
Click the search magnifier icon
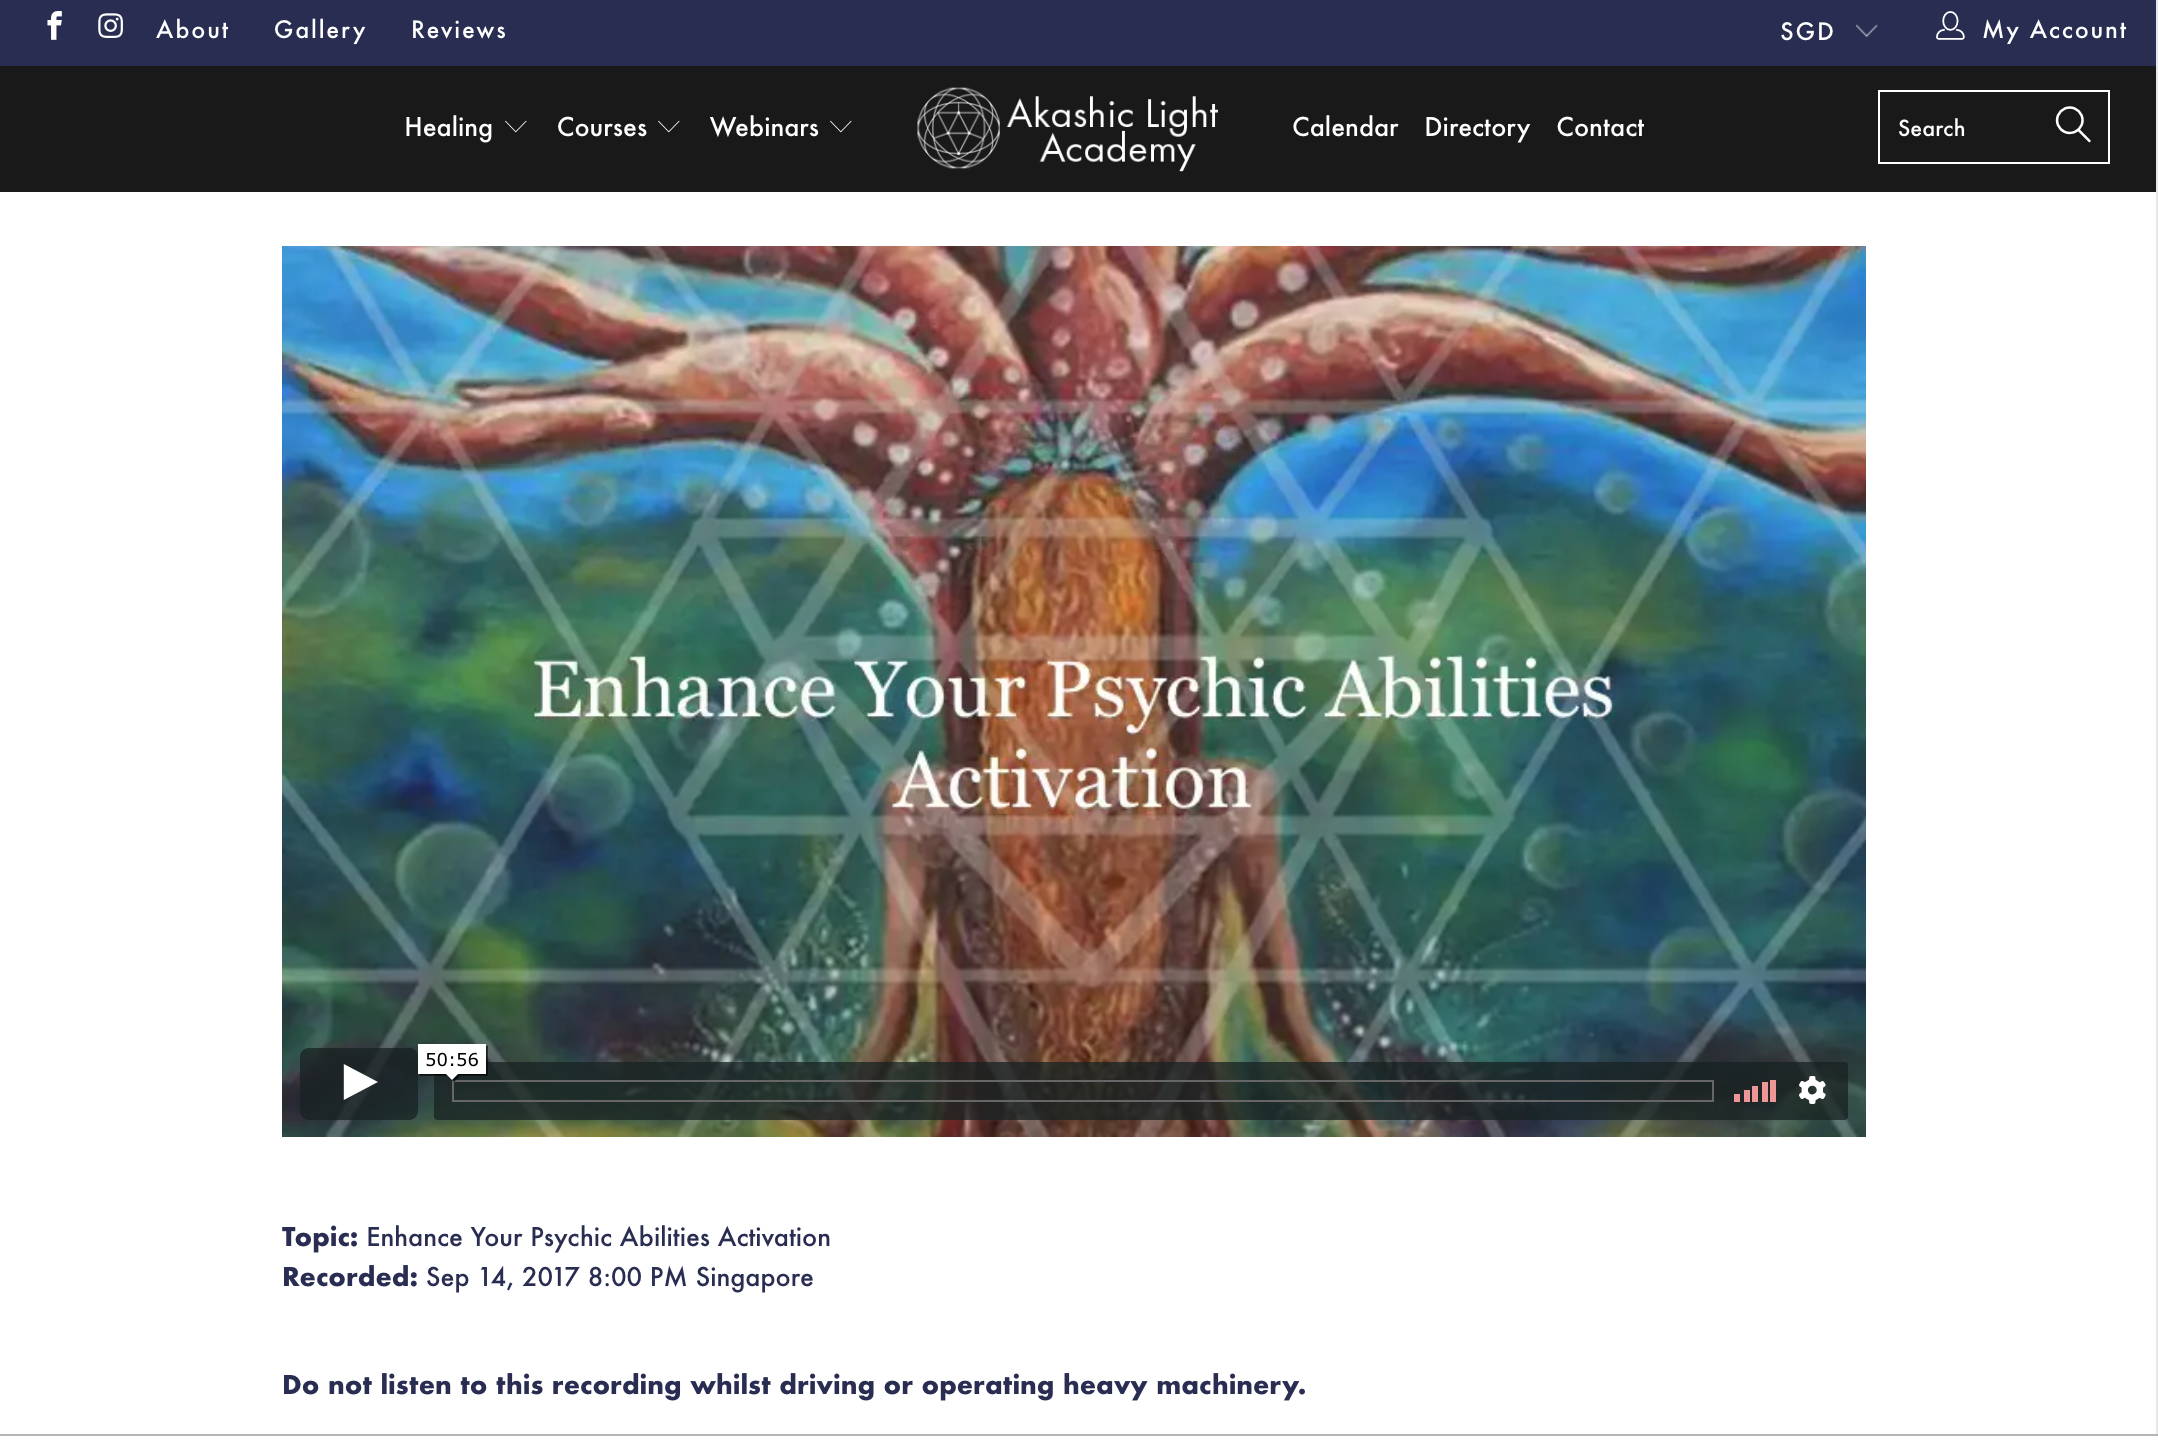[x=2072, y=125]
